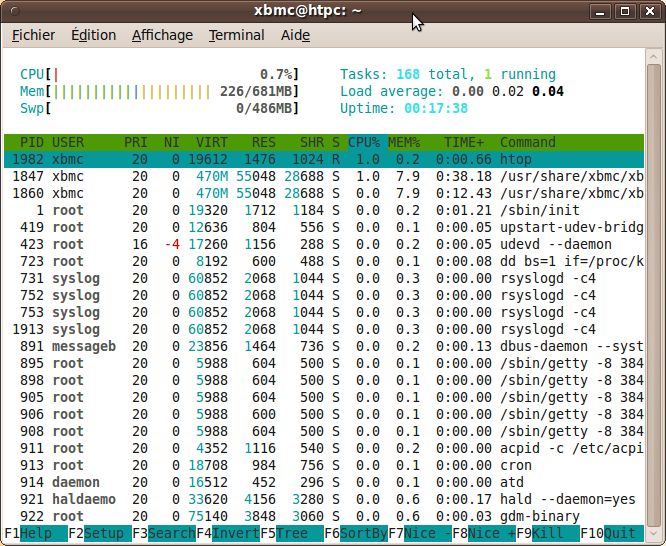Screen dimensions: 666x546
Task: Click the F8 Nice + button
Action: coord(484,533)
